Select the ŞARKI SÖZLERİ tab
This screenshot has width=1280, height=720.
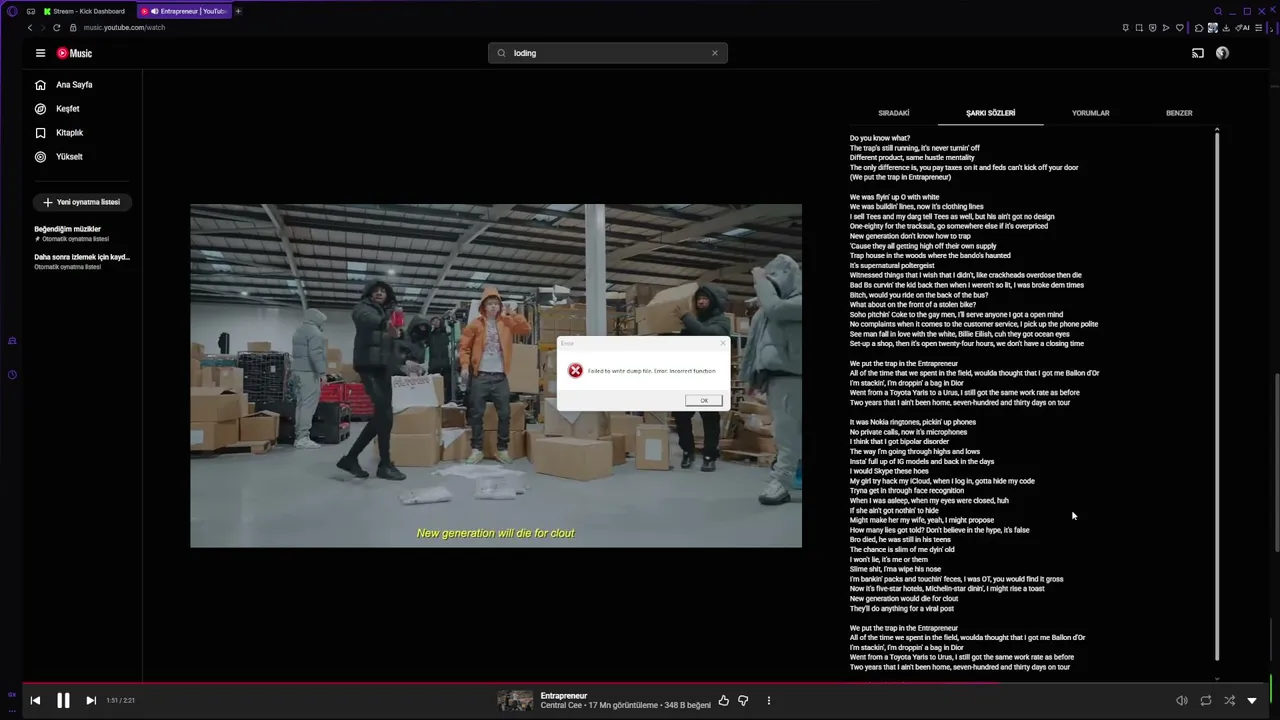click(x=990, y=113)
